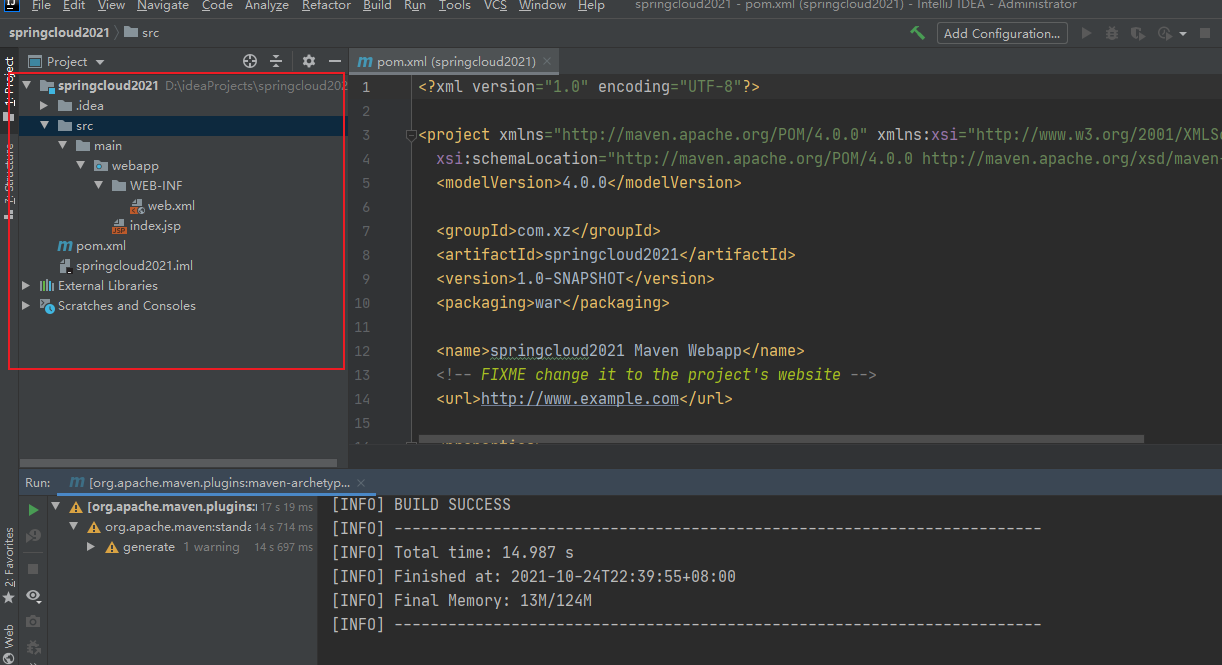Expand Scratches and Consoles node

(x=26, y=306)
